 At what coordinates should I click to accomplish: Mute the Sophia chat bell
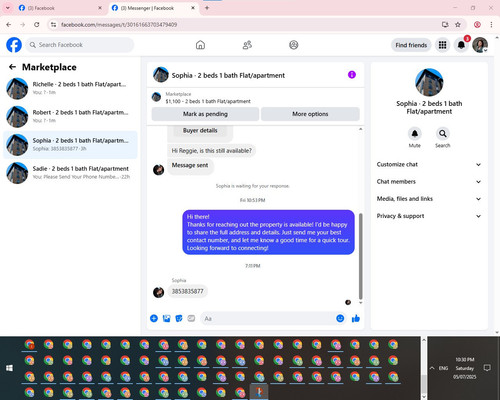tap(415, 134)
